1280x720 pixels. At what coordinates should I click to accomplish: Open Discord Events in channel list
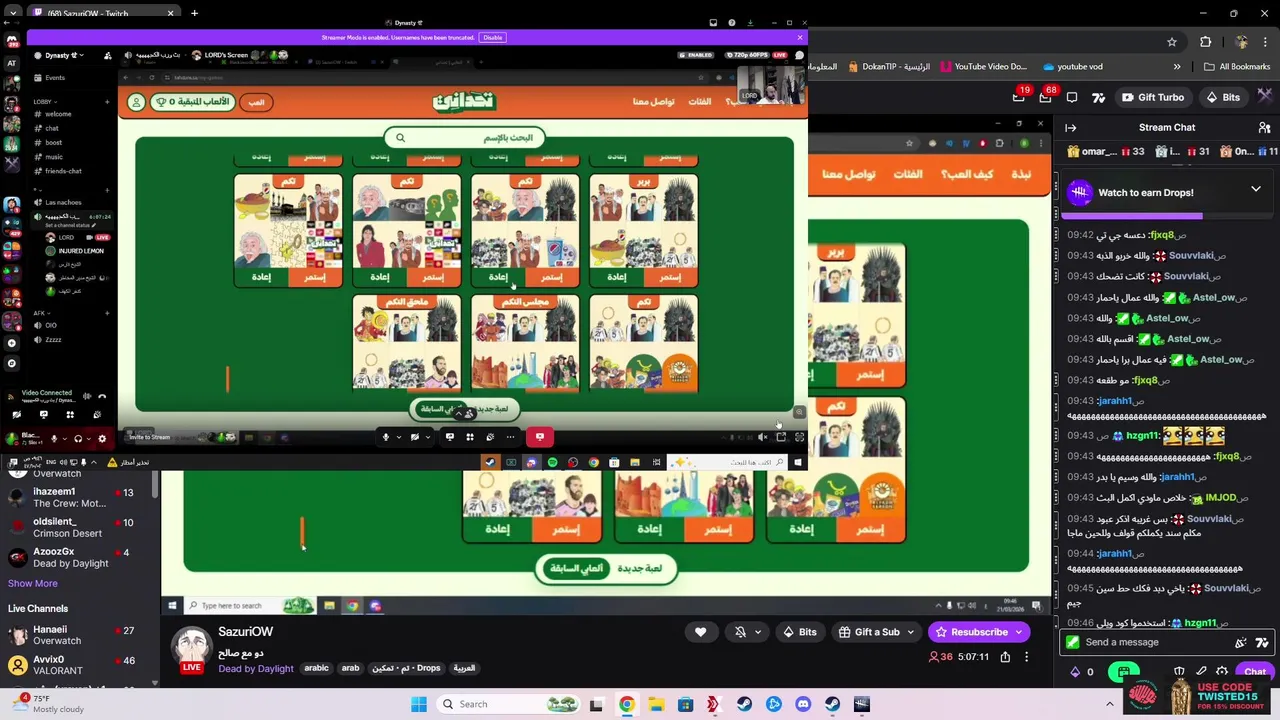[x=55, y=78]
